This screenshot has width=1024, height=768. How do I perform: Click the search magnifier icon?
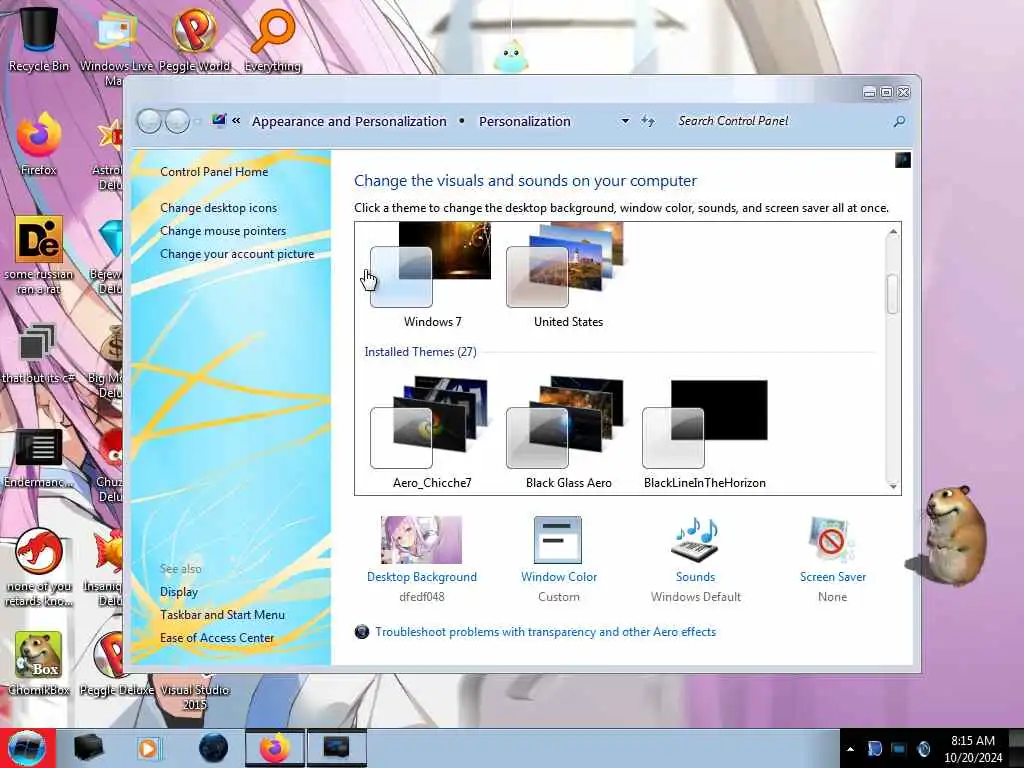pyautogui.click(x=899, y=121)
